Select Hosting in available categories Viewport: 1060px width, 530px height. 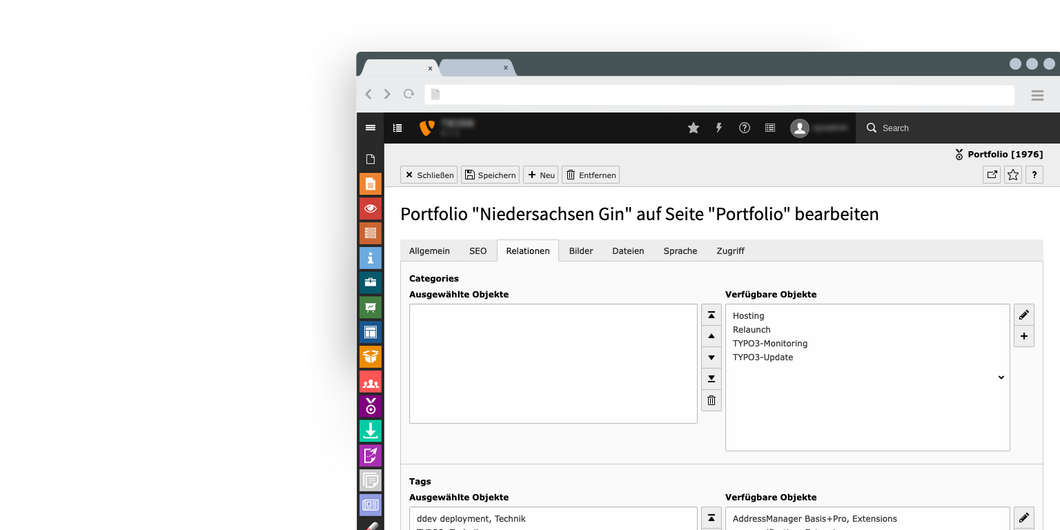click(748, 316)
